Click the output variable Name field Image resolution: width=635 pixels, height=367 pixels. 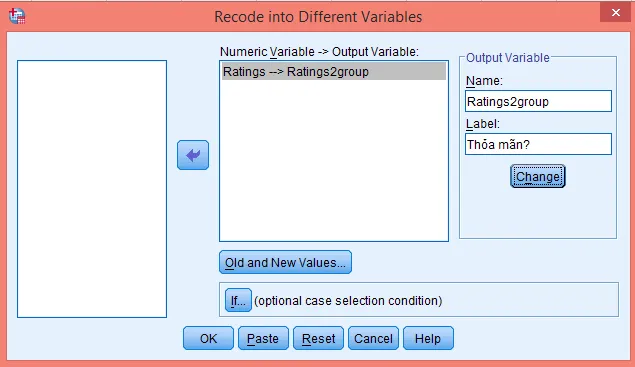click(x=538, y=101)
